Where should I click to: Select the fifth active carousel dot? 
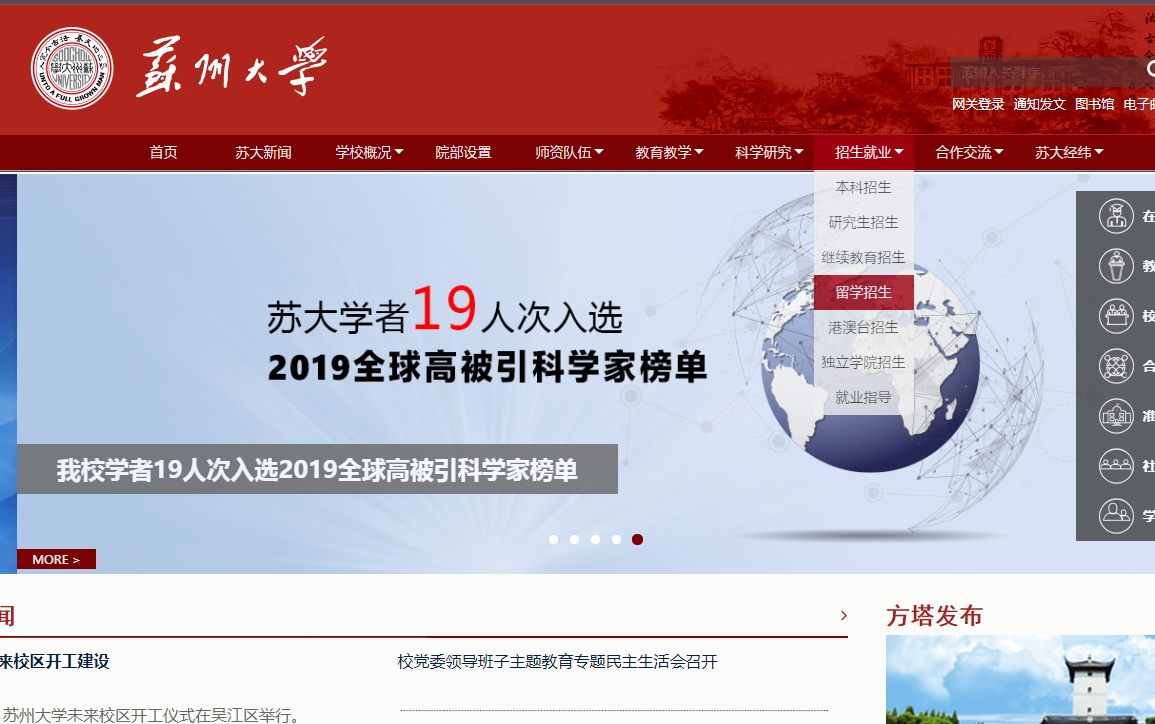tap(637, 540)
